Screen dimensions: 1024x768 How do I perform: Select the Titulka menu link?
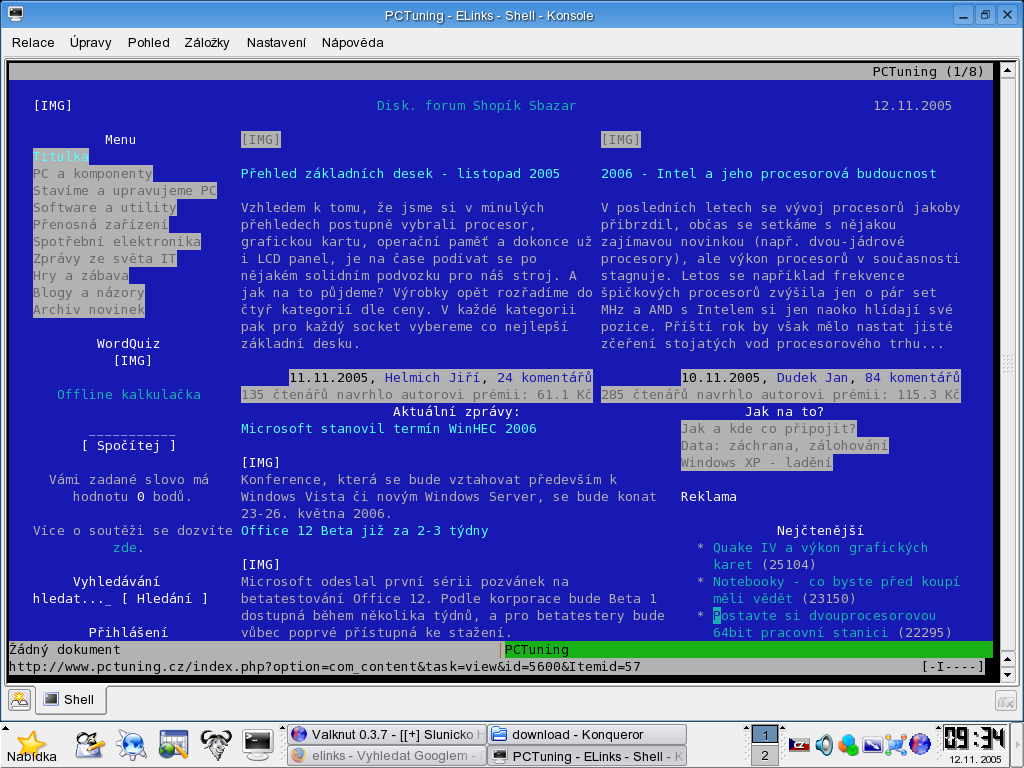pyautogui.click(x=61, y=157)
